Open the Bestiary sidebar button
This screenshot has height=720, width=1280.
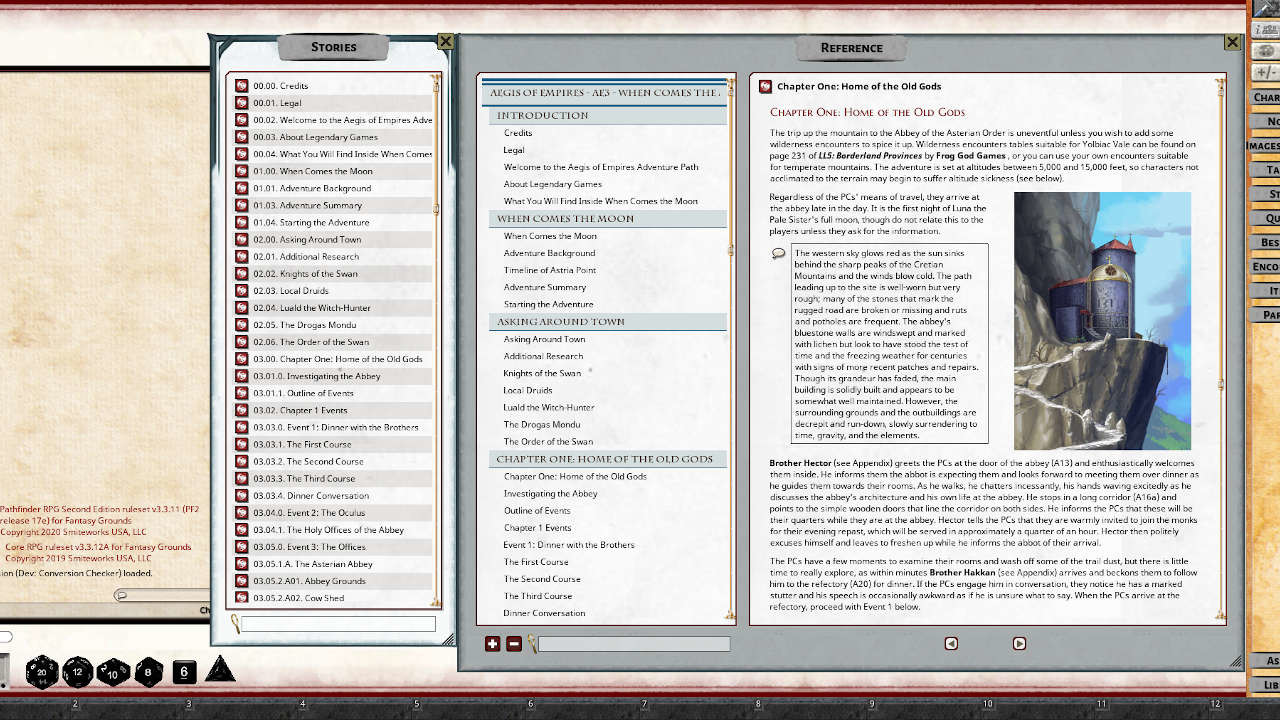coord(1266,242)
